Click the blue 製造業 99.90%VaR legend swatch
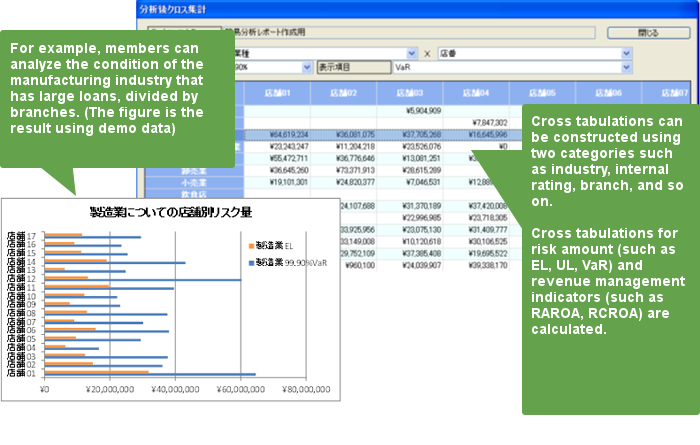Image resolution: width=700 pixels, height=445 pixels. pyautogui.click(x=249, y=262)
